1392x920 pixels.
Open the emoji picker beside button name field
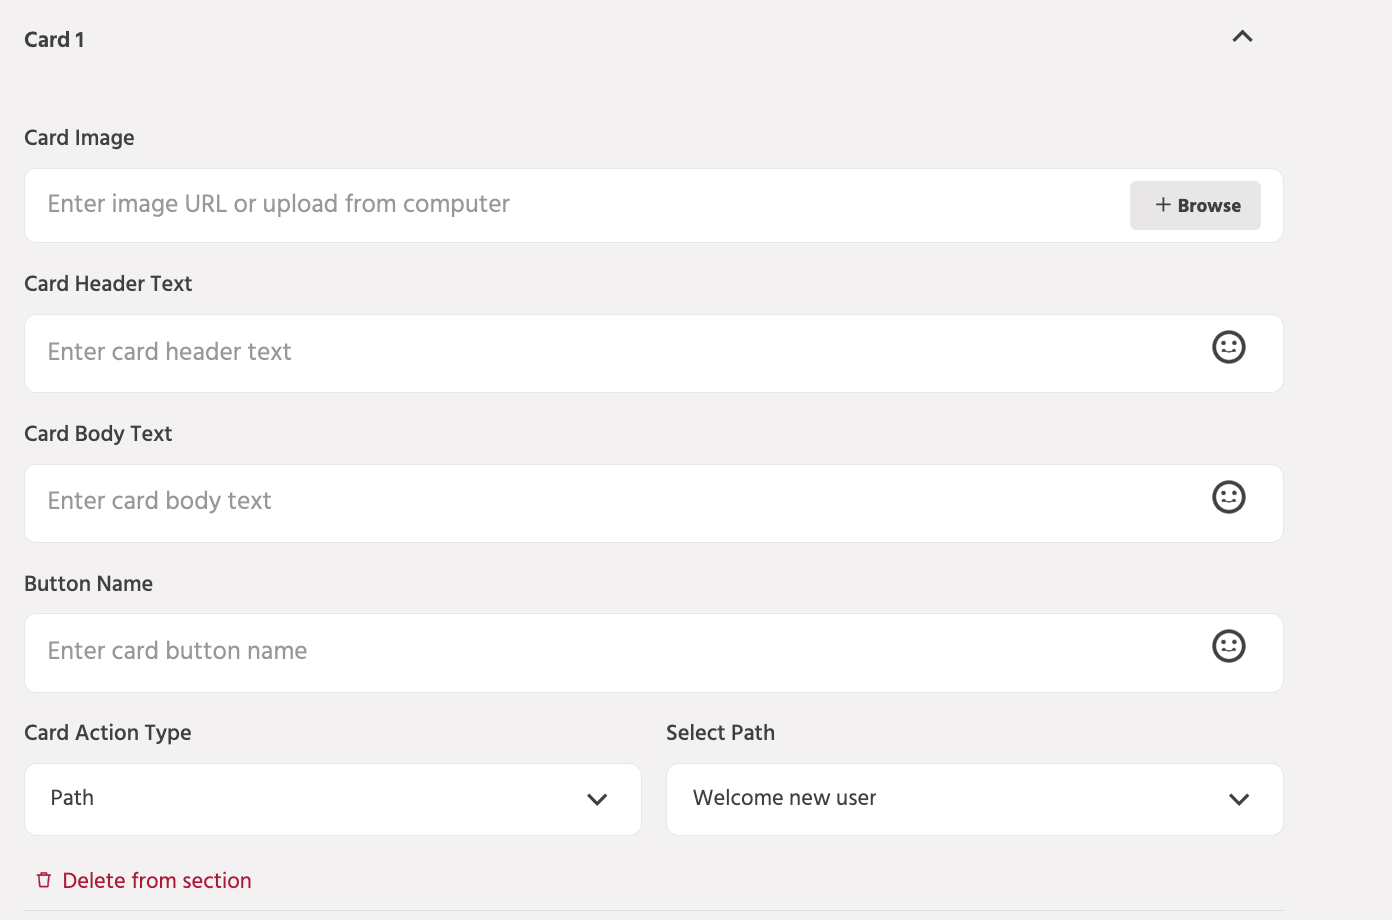(x=1228, y=646)
